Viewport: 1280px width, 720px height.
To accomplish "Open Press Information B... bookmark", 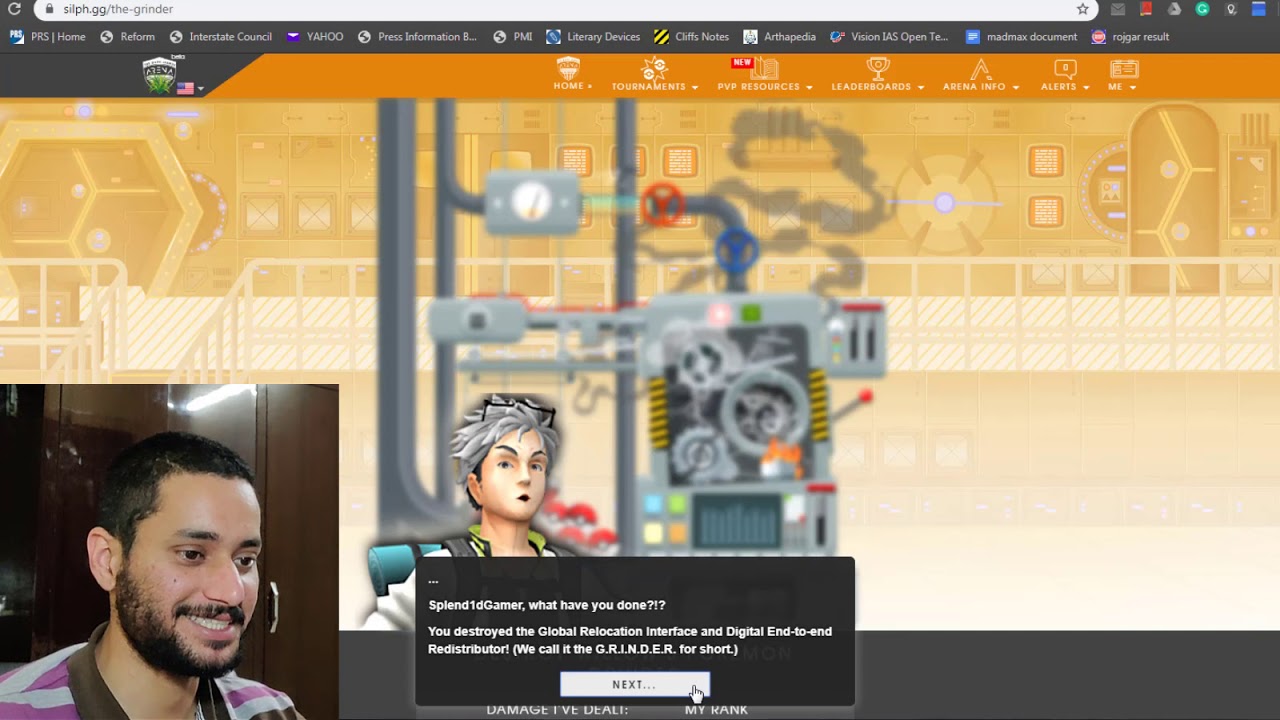I will pos(417,37).
